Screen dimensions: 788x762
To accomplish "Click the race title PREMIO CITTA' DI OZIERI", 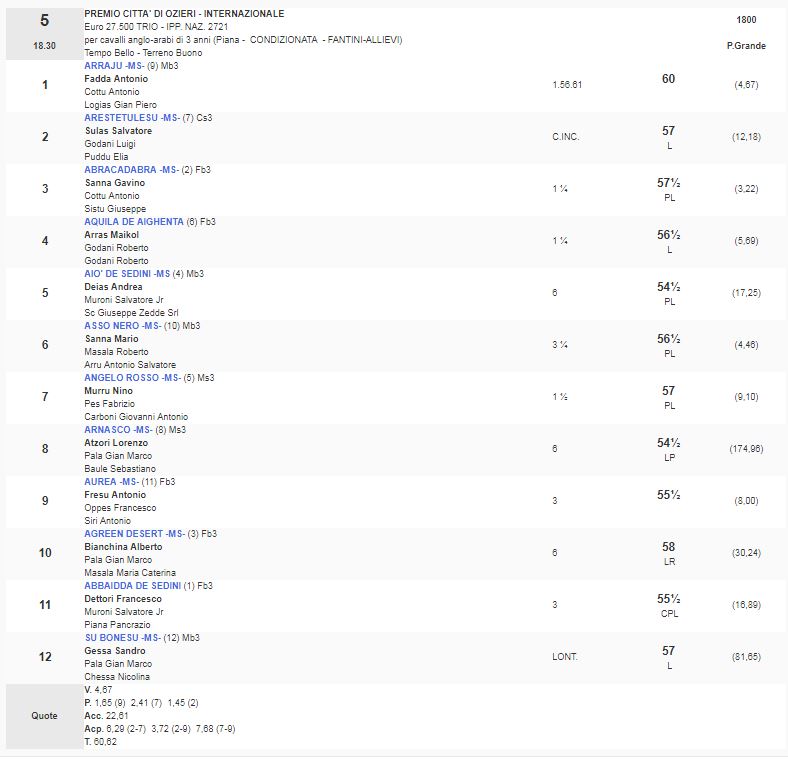I will 184,14.
